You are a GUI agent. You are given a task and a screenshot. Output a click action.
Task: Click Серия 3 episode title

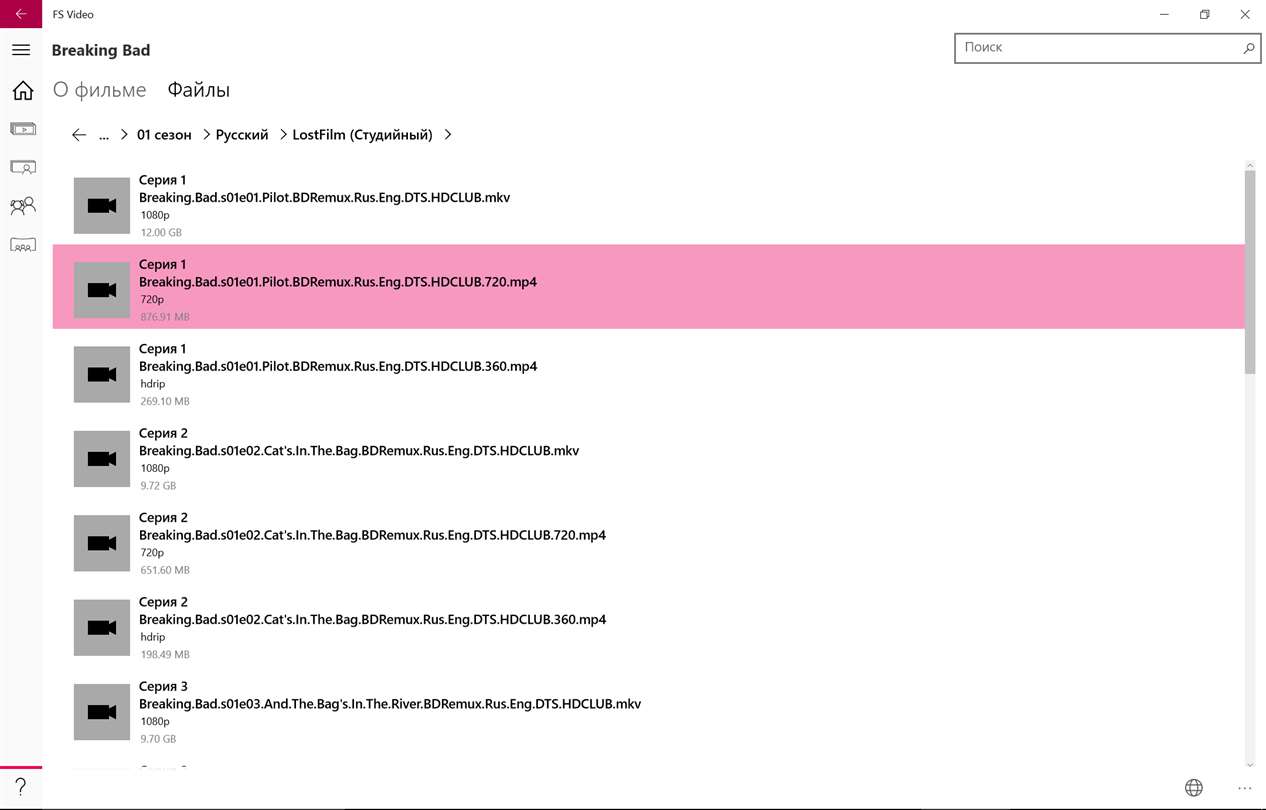click(163, 687)
